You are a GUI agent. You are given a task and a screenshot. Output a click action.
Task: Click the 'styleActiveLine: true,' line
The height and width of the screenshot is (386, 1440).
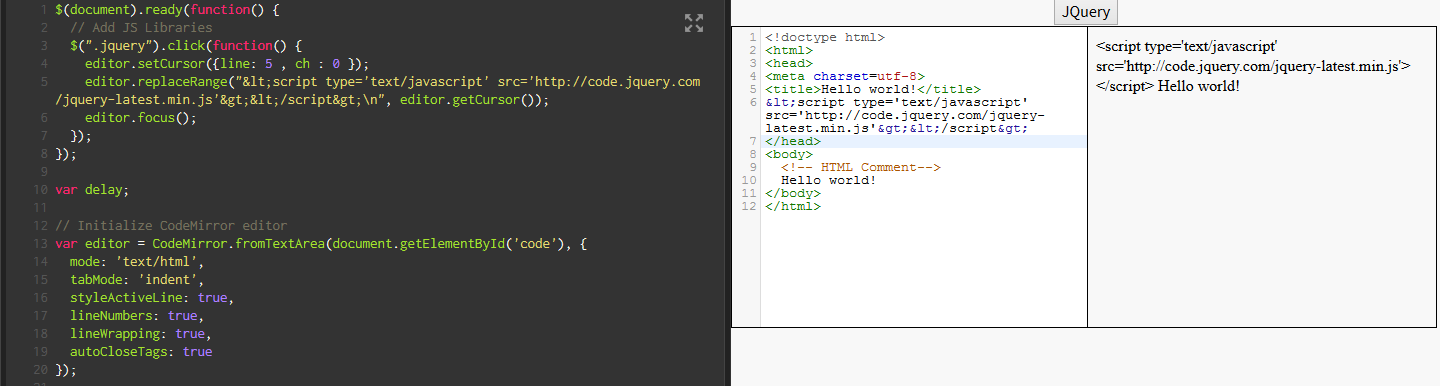pyautogui.click(x=152, y=298)
